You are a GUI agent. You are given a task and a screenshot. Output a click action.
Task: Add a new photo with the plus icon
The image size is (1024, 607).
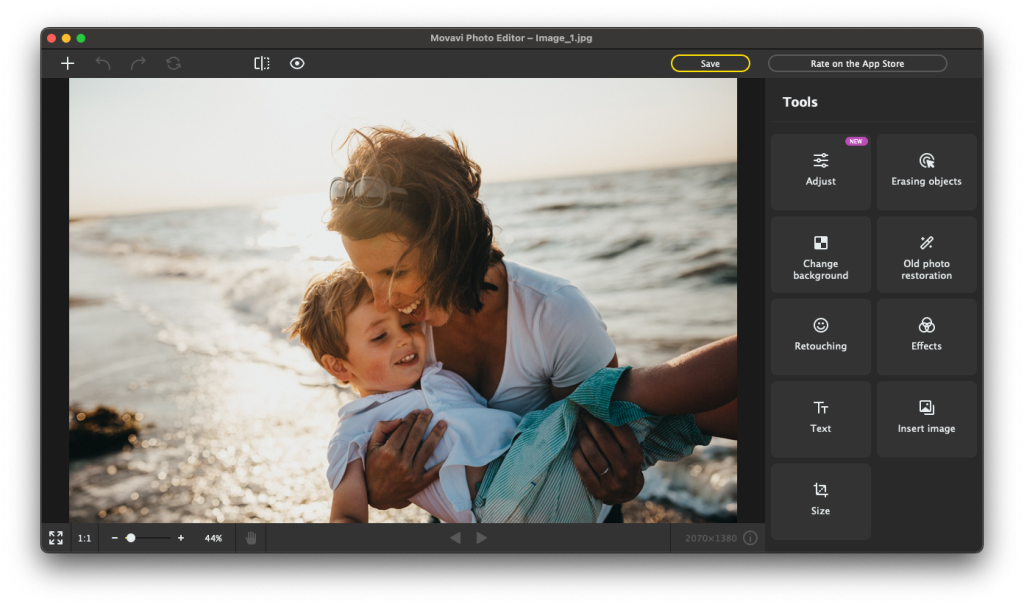click(x=67, y=63)
